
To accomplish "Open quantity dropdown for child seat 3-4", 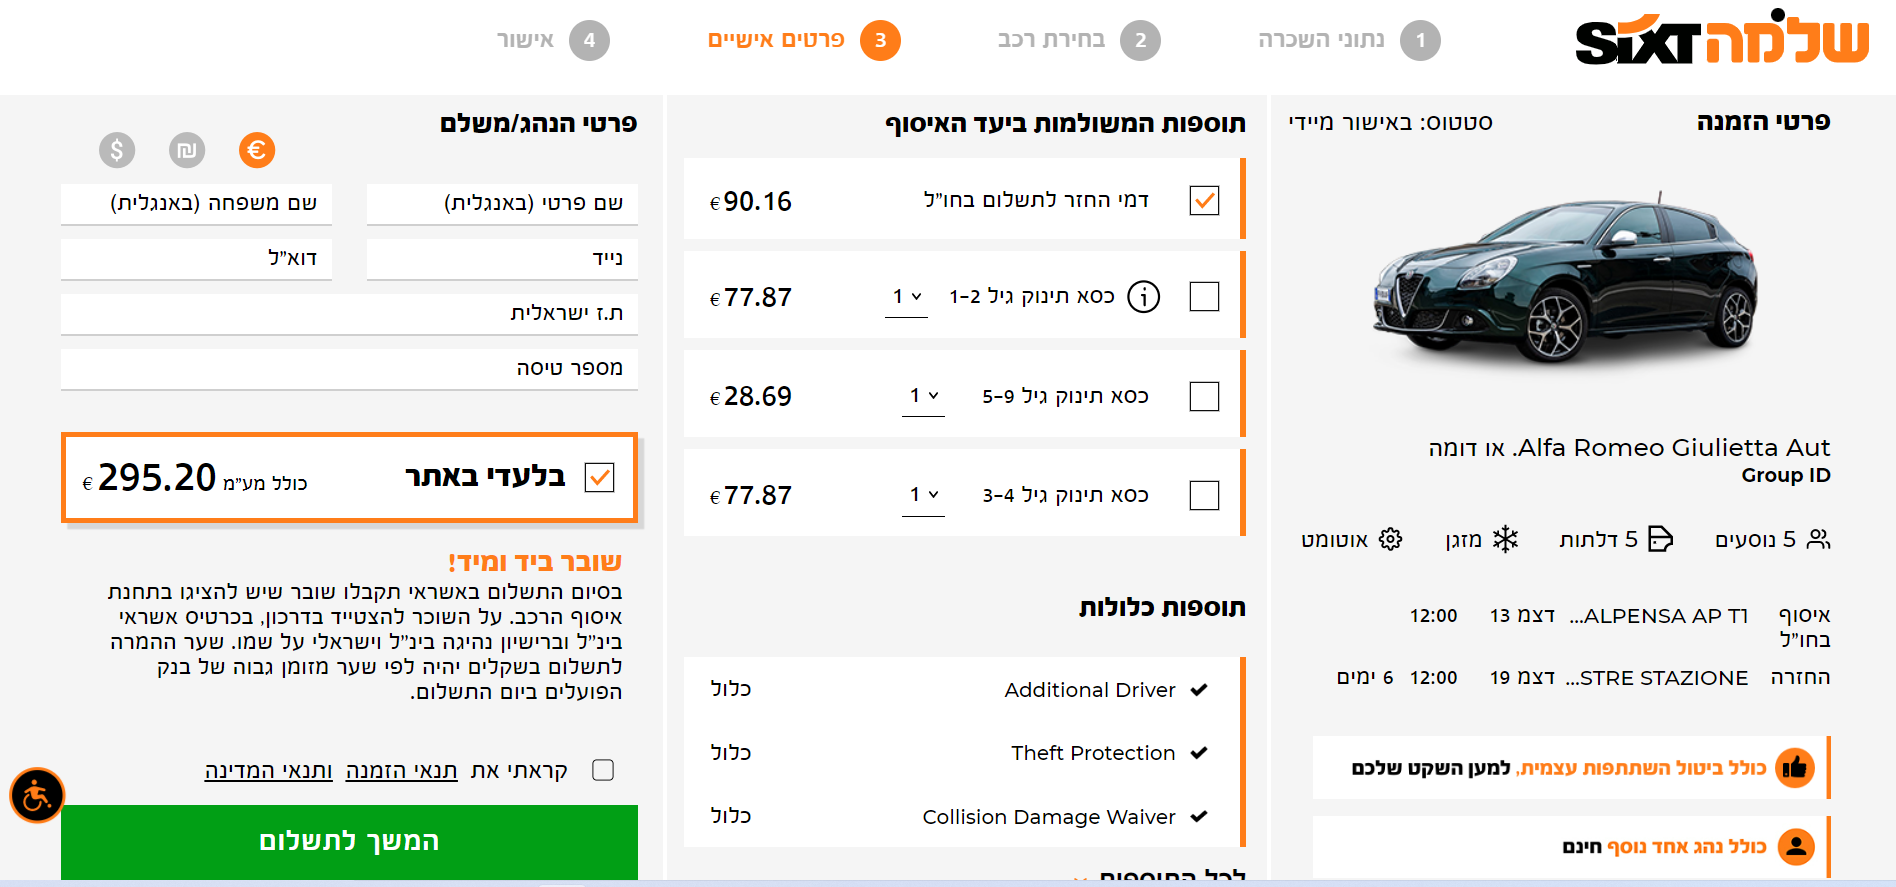I will click(x=923, y=495).
